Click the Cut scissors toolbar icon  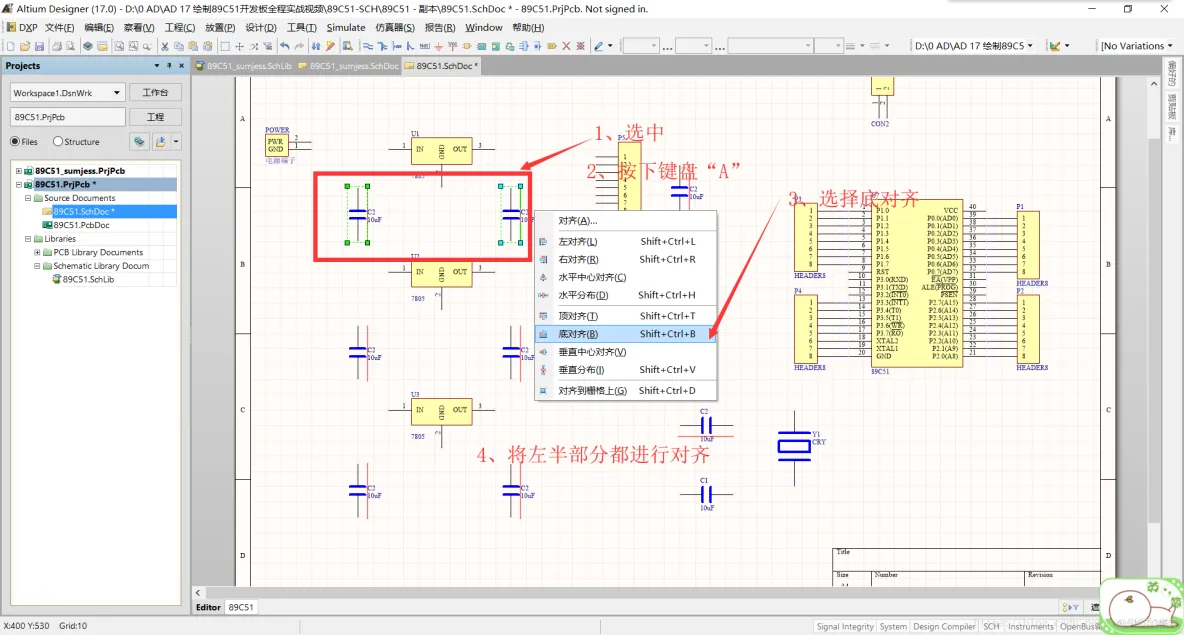point(165,46)
